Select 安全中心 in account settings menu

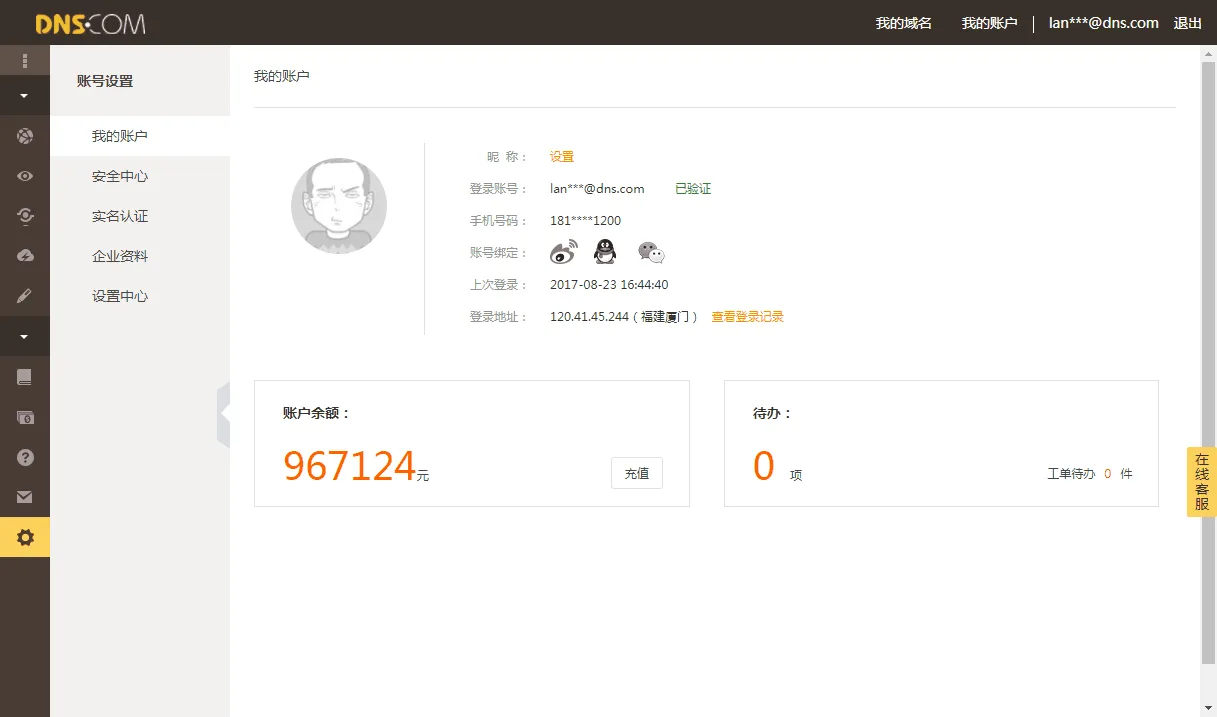pos(120,176)
